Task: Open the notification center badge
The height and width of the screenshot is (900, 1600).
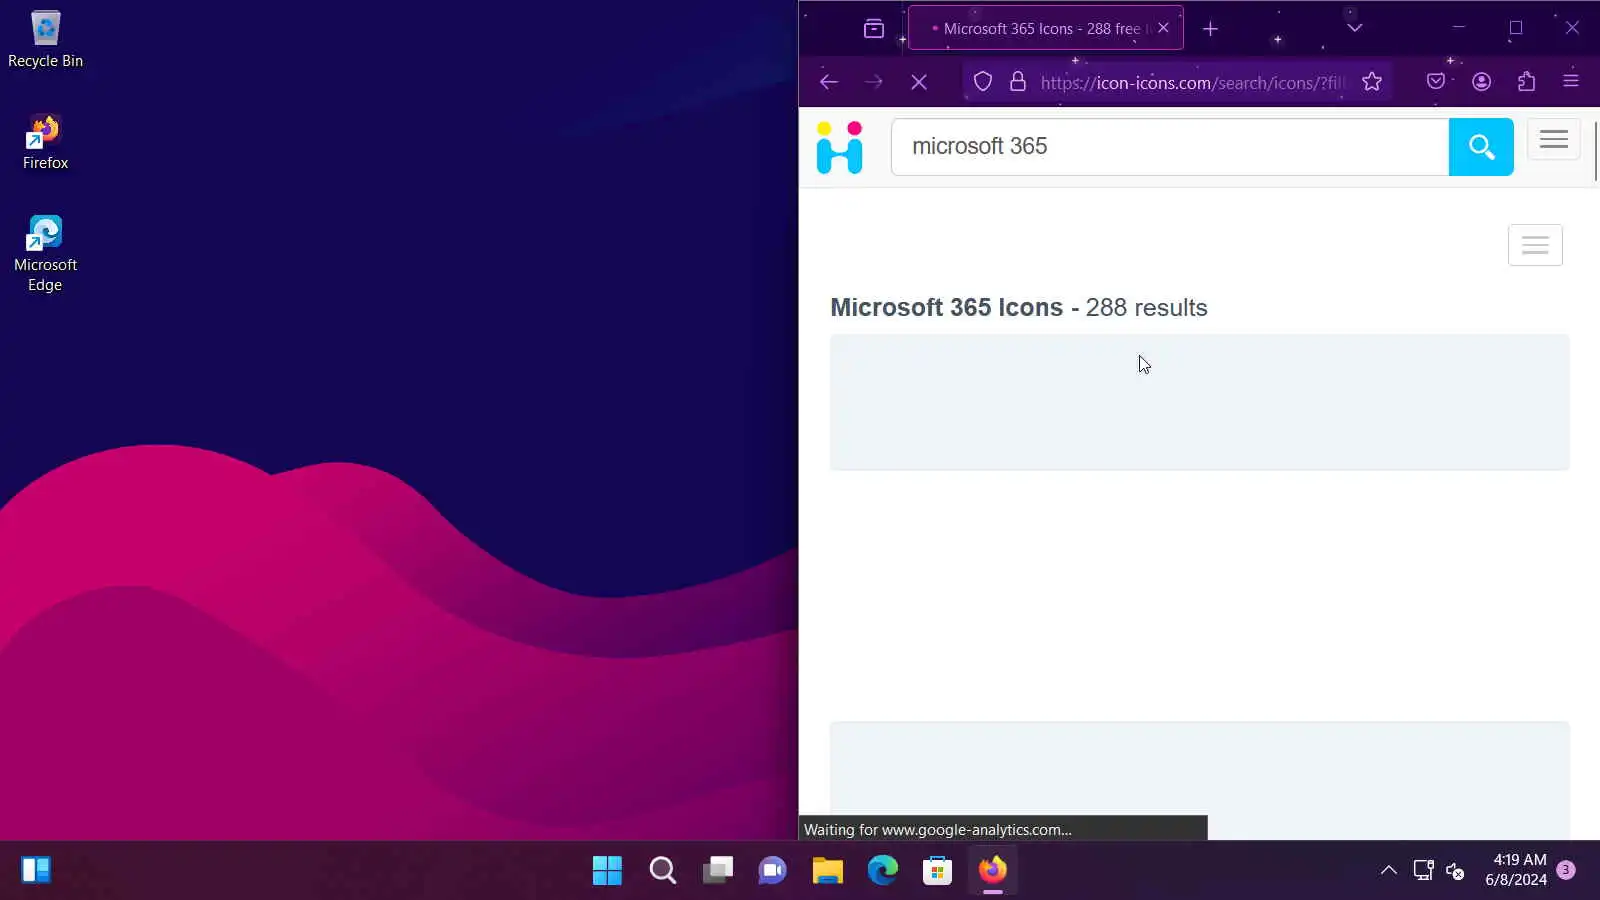Action: pyautogui.click(x=1566, y=870)
